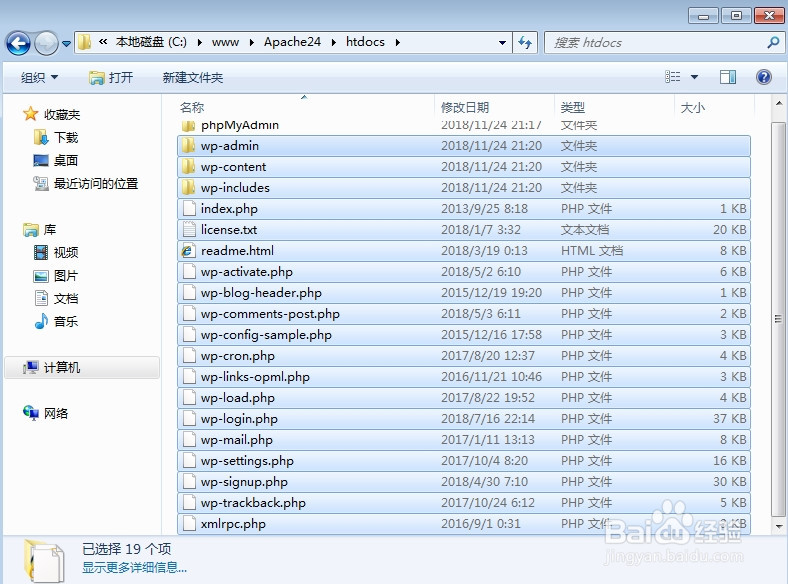The height and width of the screenshot is (584, 788).
Task: Click the wp-comments-post.php file icon
Action: 189,314
